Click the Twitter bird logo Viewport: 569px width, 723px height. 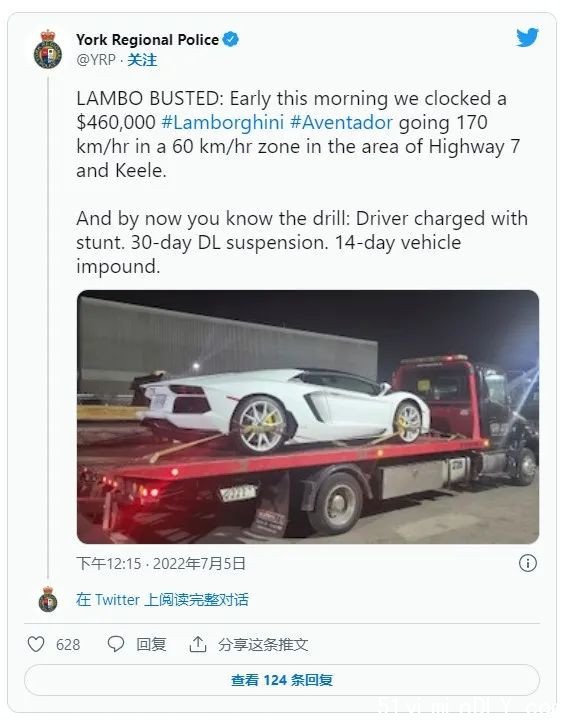point(527,38)
